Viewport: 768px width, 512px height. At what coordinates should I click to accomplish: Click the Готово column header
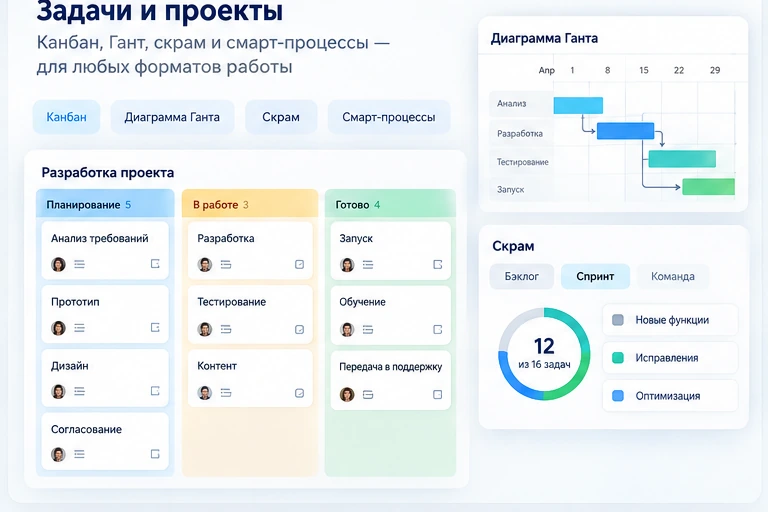tap(390, 204)
